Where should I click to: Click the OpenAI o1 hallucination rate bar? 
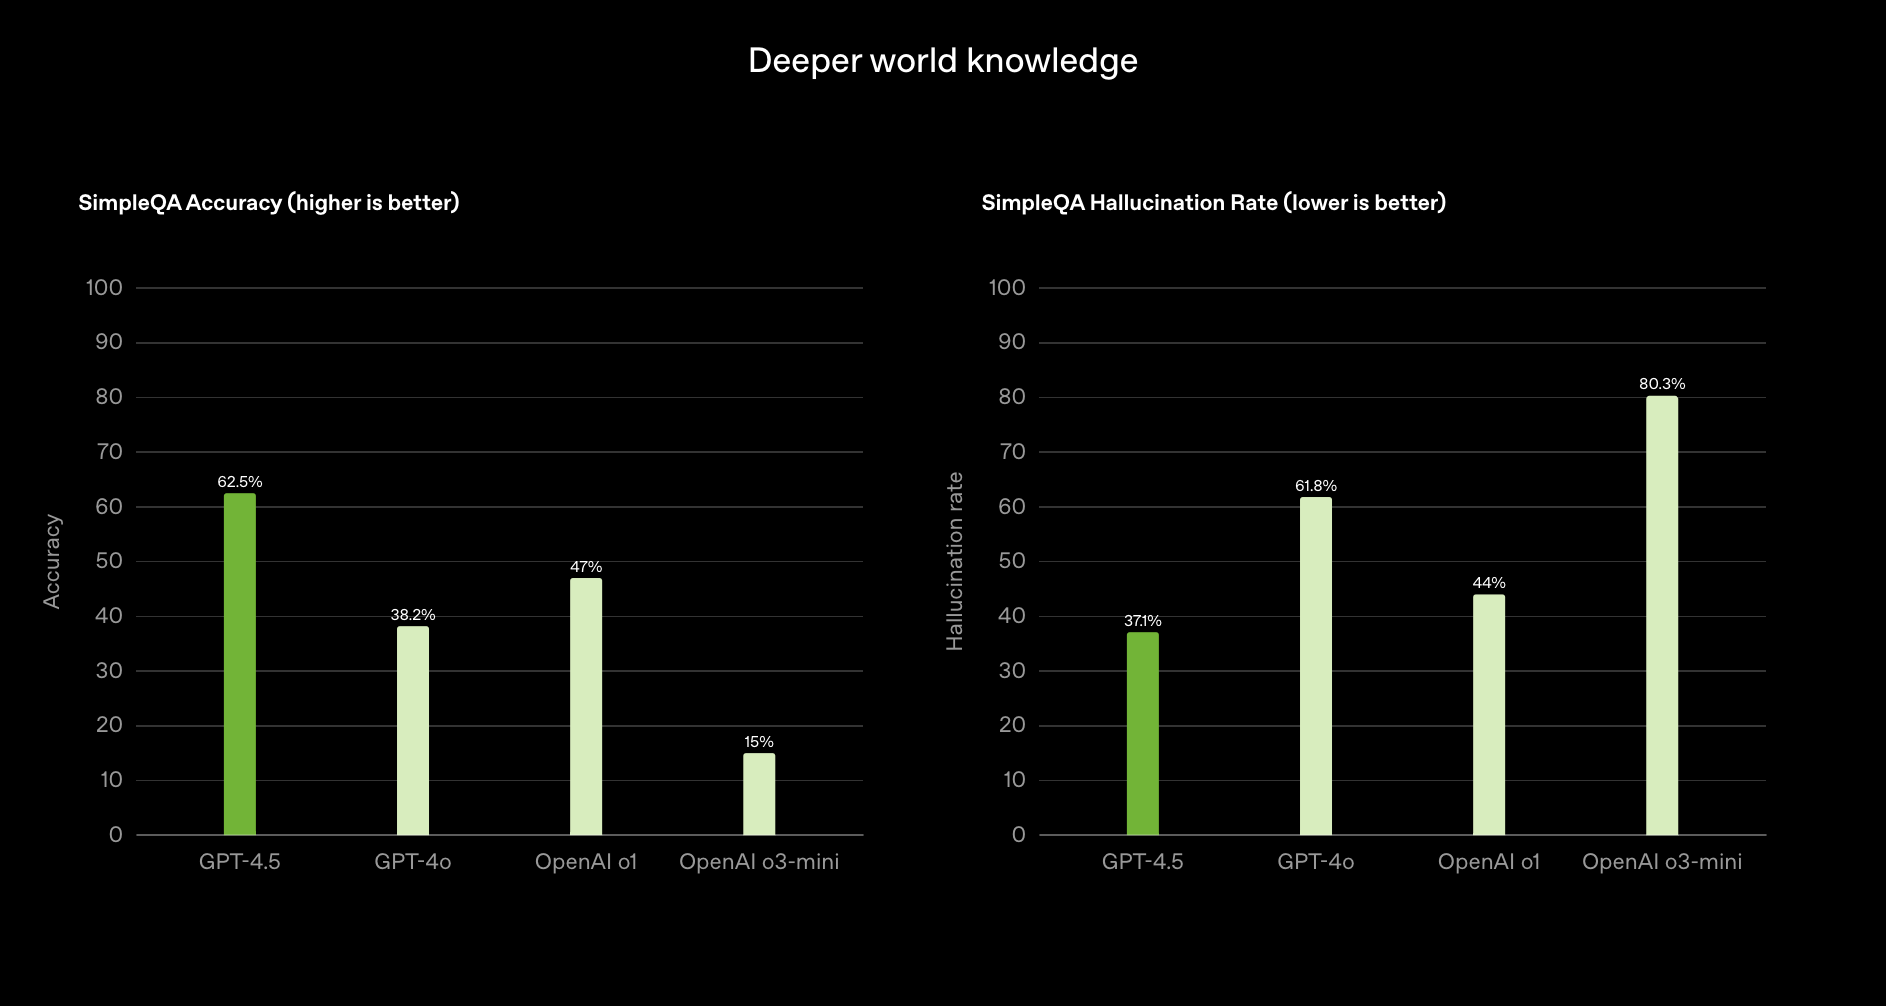tap(1489, 715)
